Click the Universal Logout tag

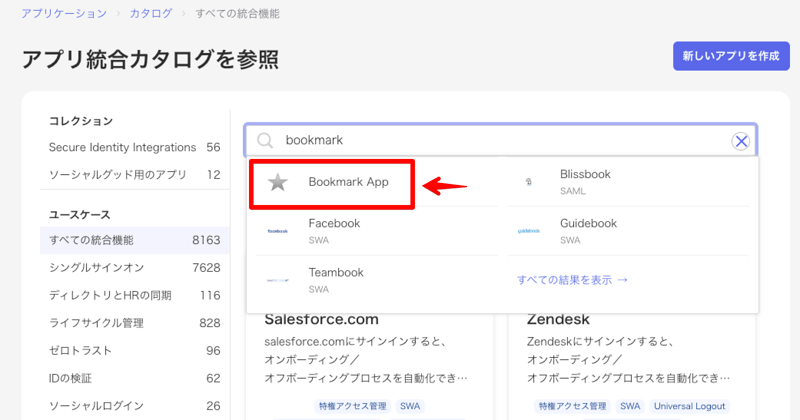(x=692, y=407)
